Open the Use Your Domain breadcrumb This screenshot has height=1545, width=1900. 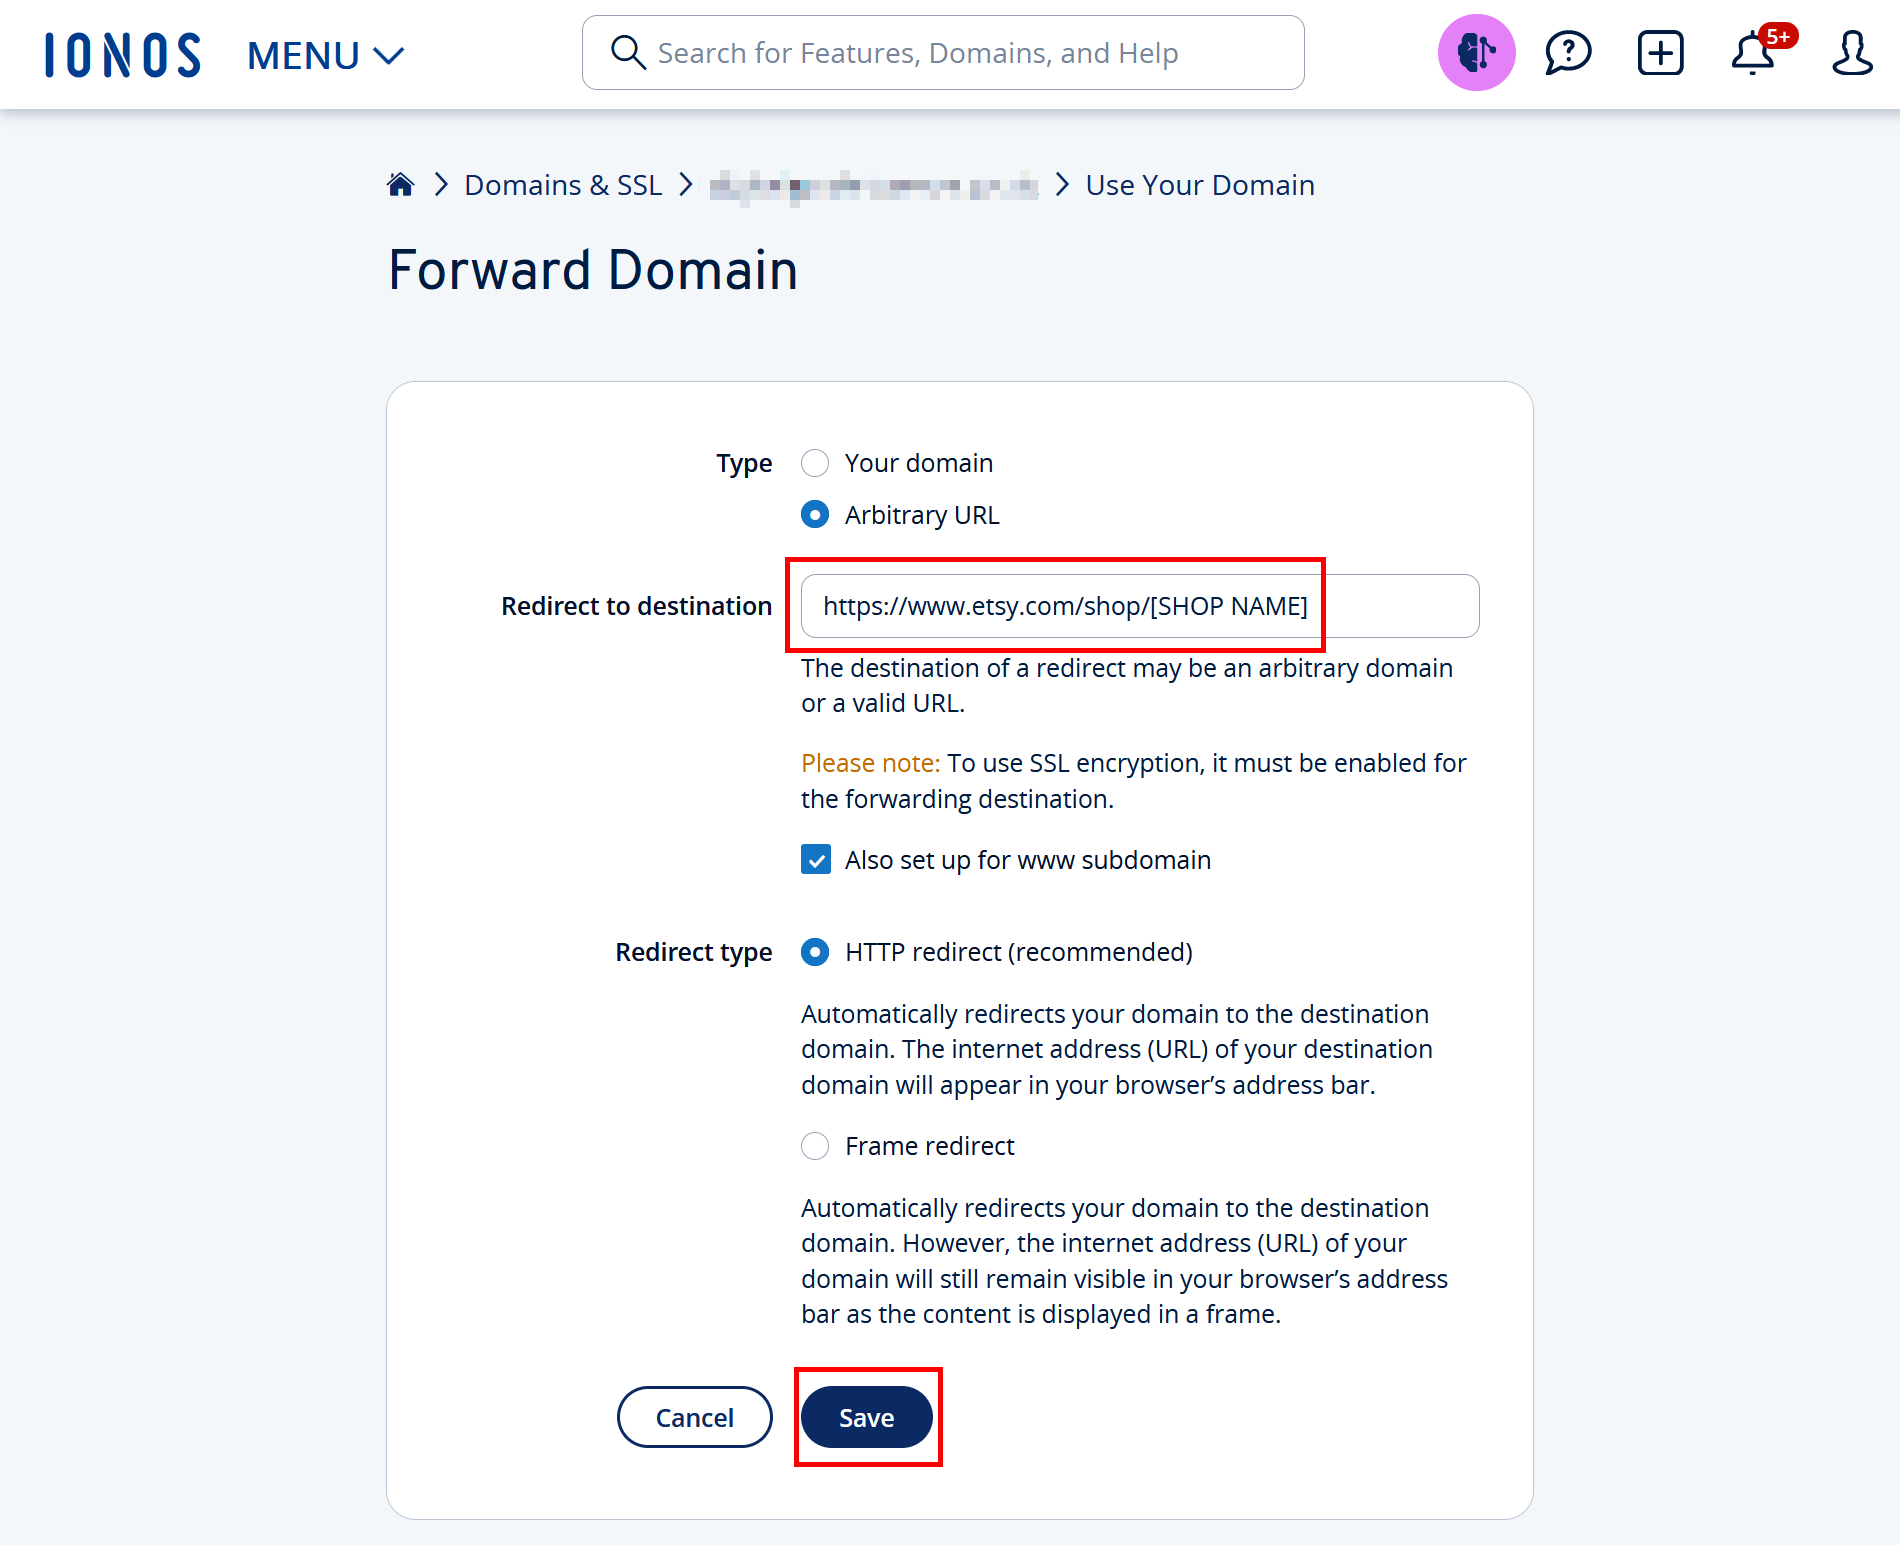[1200, 185]
